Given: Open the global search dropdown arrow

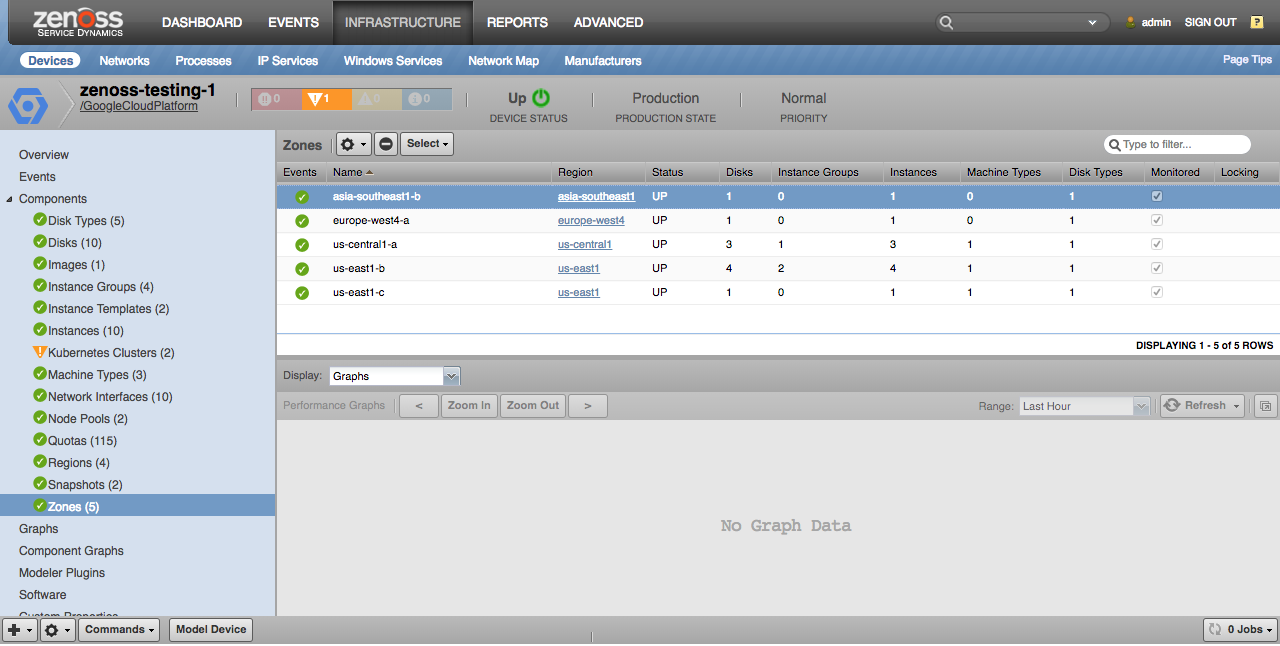Looking at the screenshot, I should [x=1092, y=22].
